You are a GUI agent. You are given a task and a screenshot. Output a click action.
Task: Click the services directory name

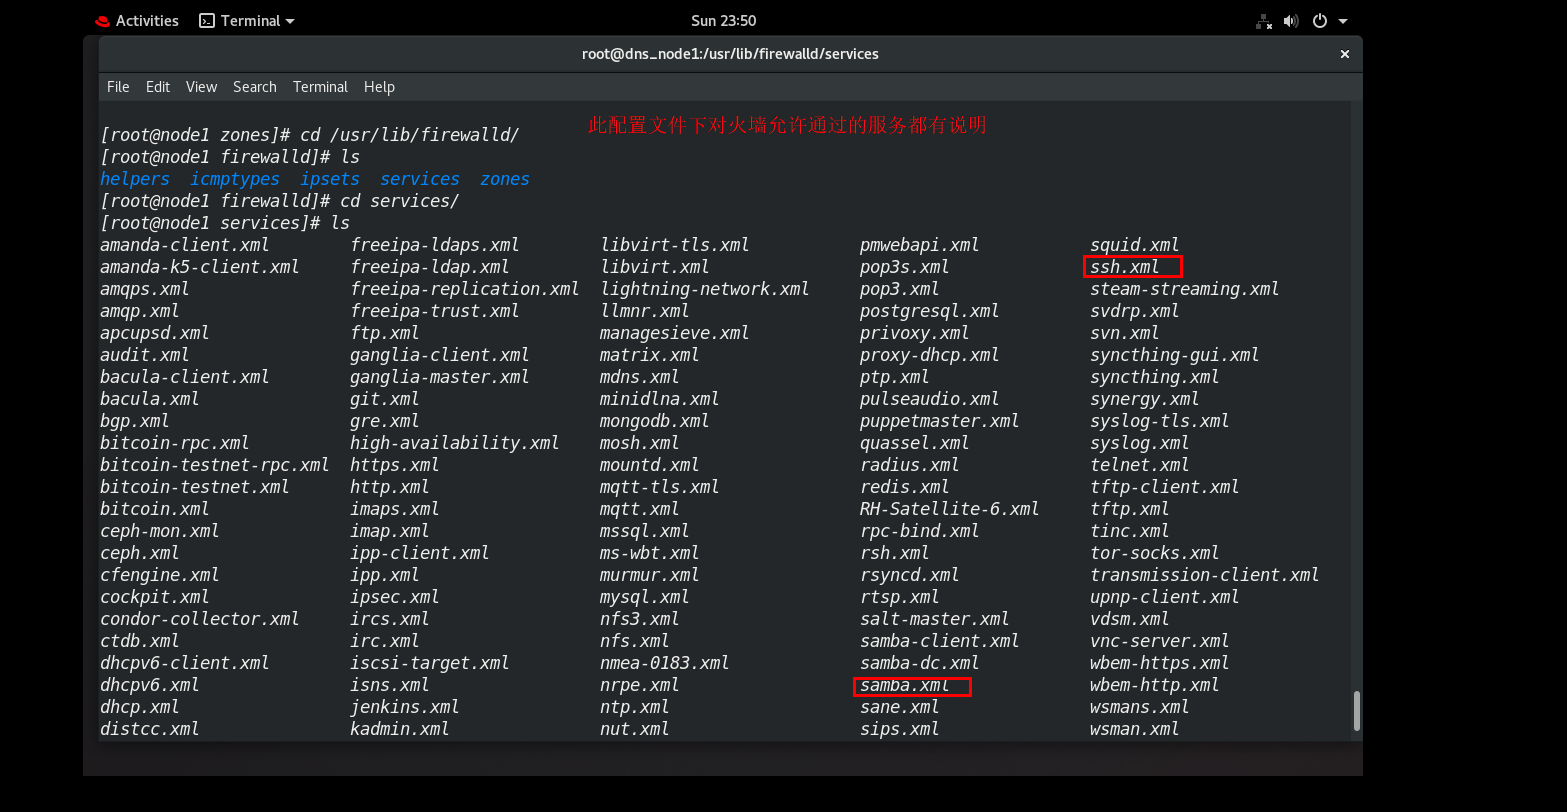(x=420, y=179)
